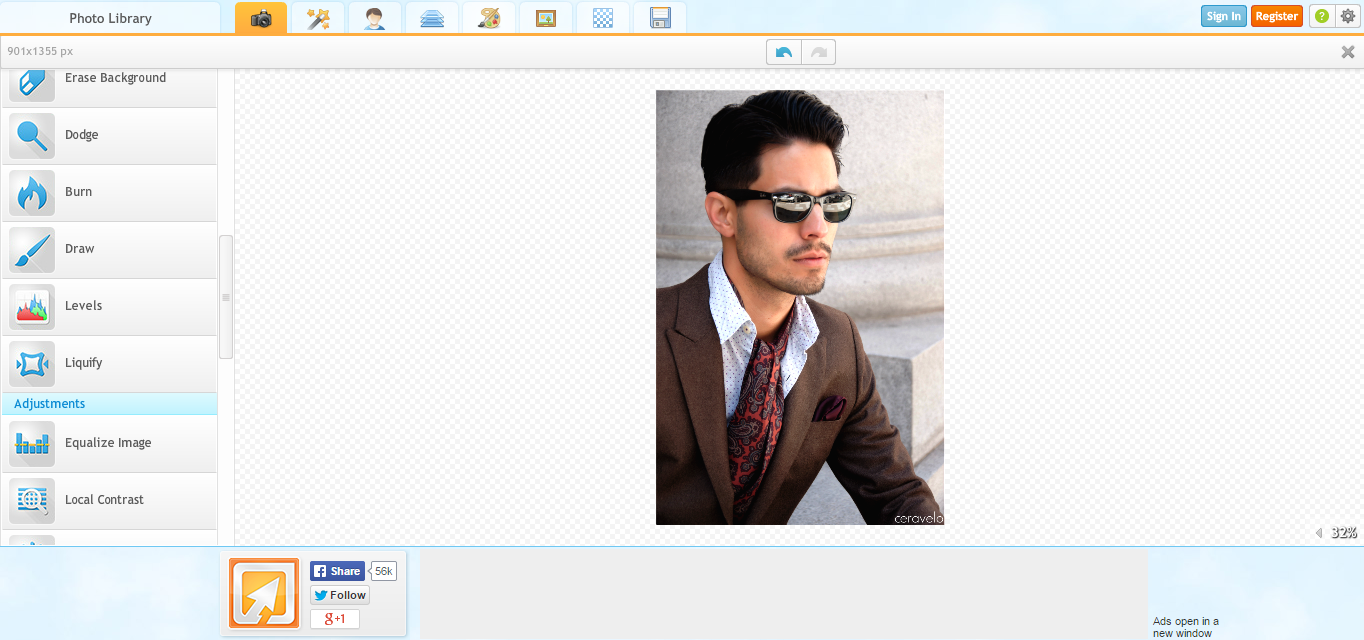Select the Dodge magnifier icon

[32, 136]
